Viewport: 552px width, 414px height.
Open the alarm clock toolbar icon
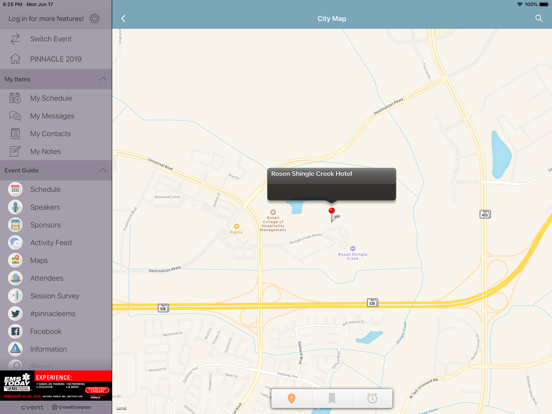coord(372,398)
